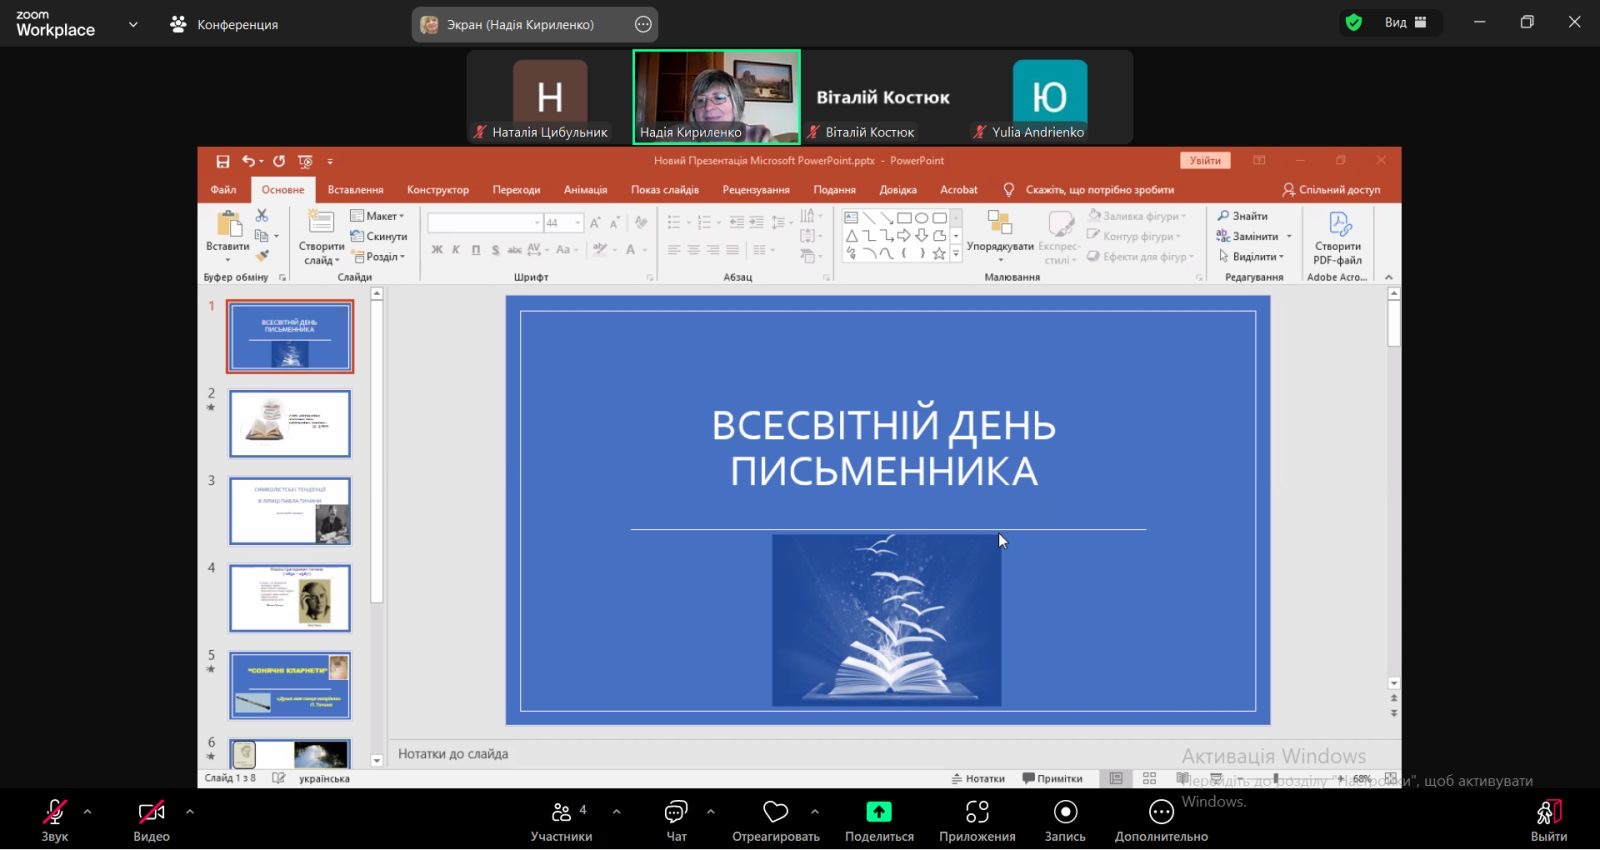Open the Анімація ribbon tab

pyautogui.click(x=585, y=190)
